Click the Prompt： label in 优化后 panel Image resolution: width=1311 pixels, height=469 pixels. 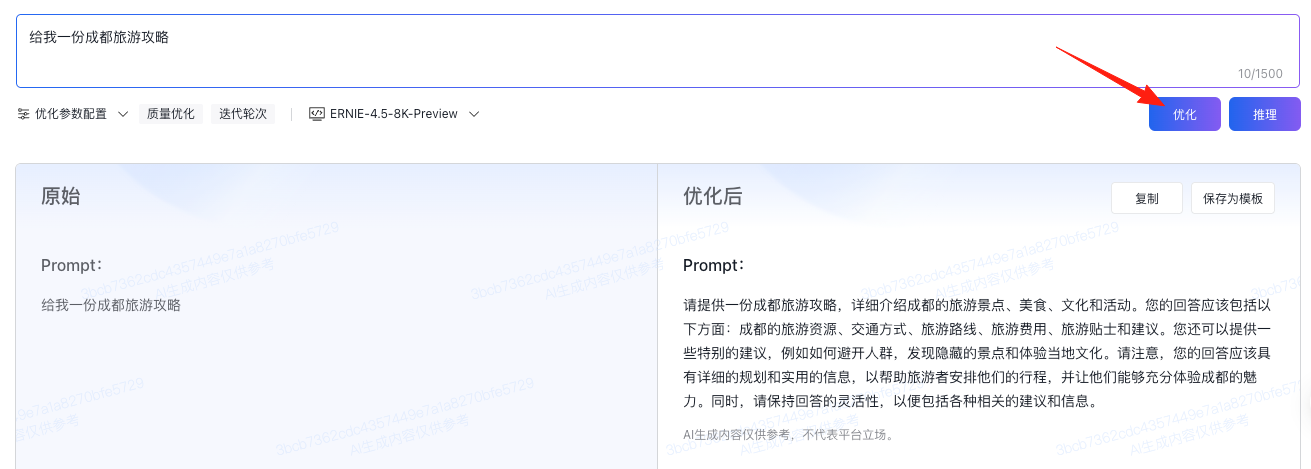pyautogui.click(x=714, y=265)
